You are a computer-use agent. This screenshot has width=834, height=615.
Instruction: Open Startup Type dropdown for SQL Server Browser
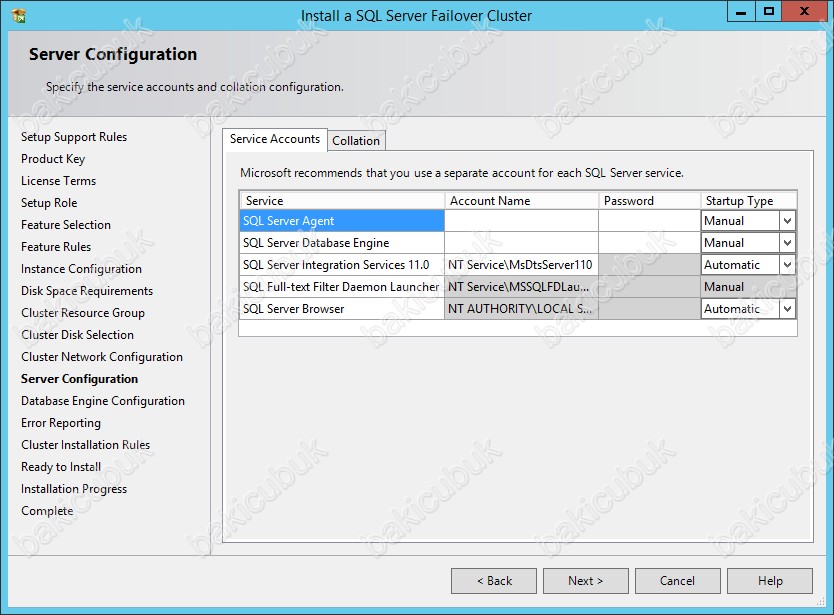tap(787, 309)
